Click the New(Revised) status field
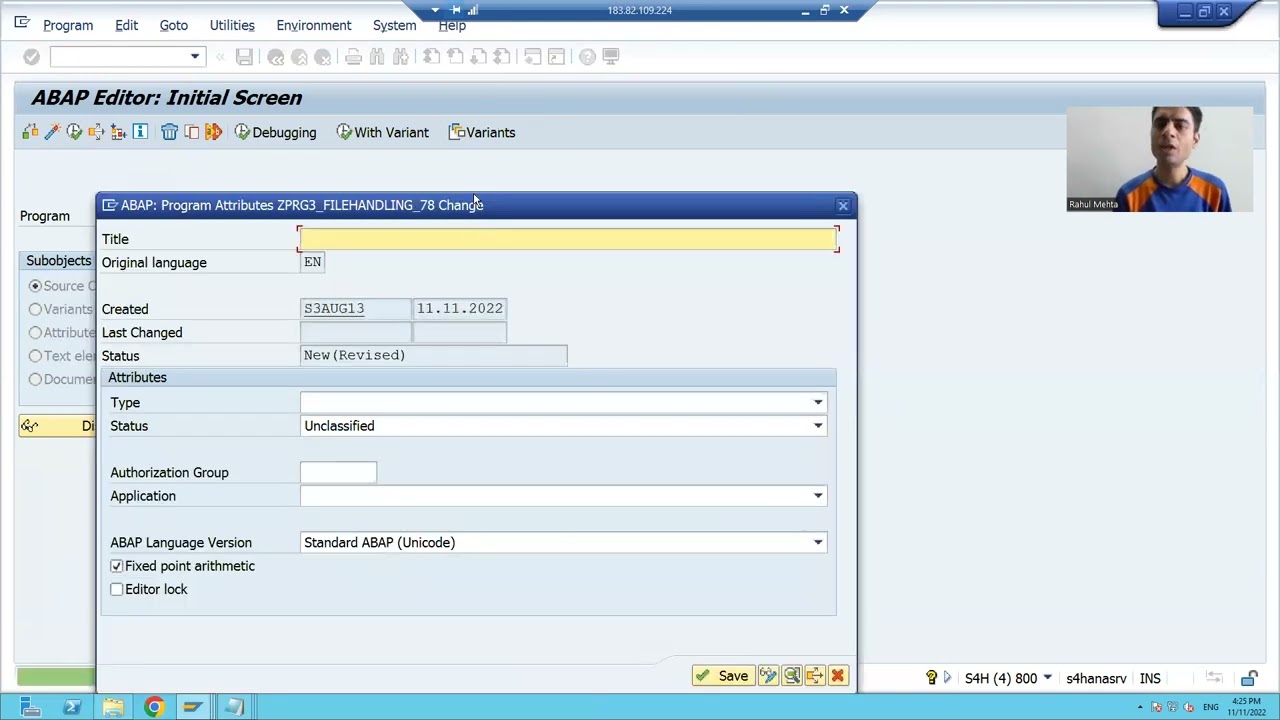This screenshot has width=1280, height=720. pos(433,355)
